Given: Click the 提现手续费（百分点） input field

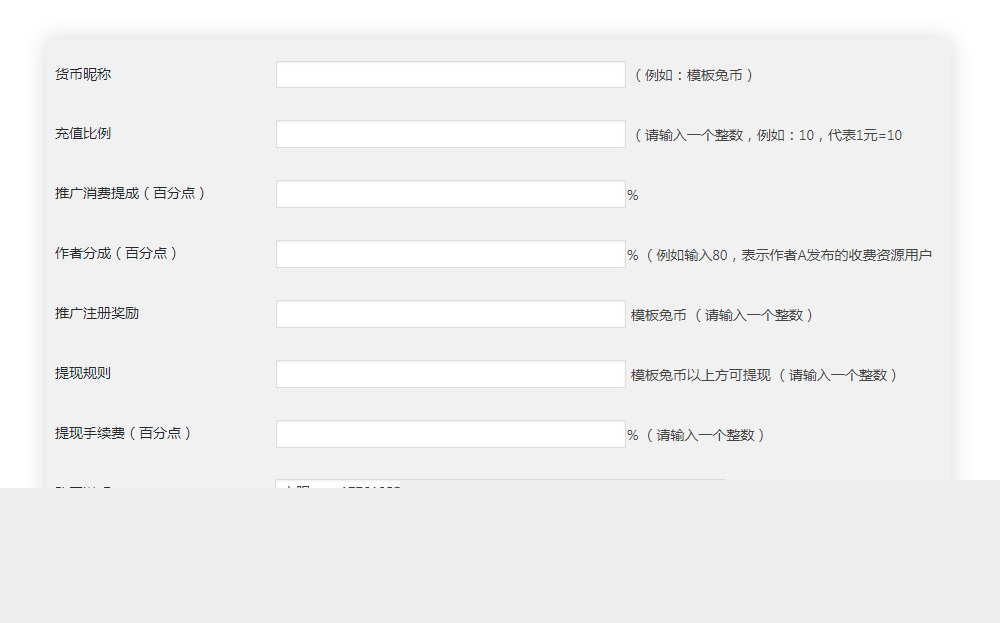Looking at the screenshot, I should point(449,433).
